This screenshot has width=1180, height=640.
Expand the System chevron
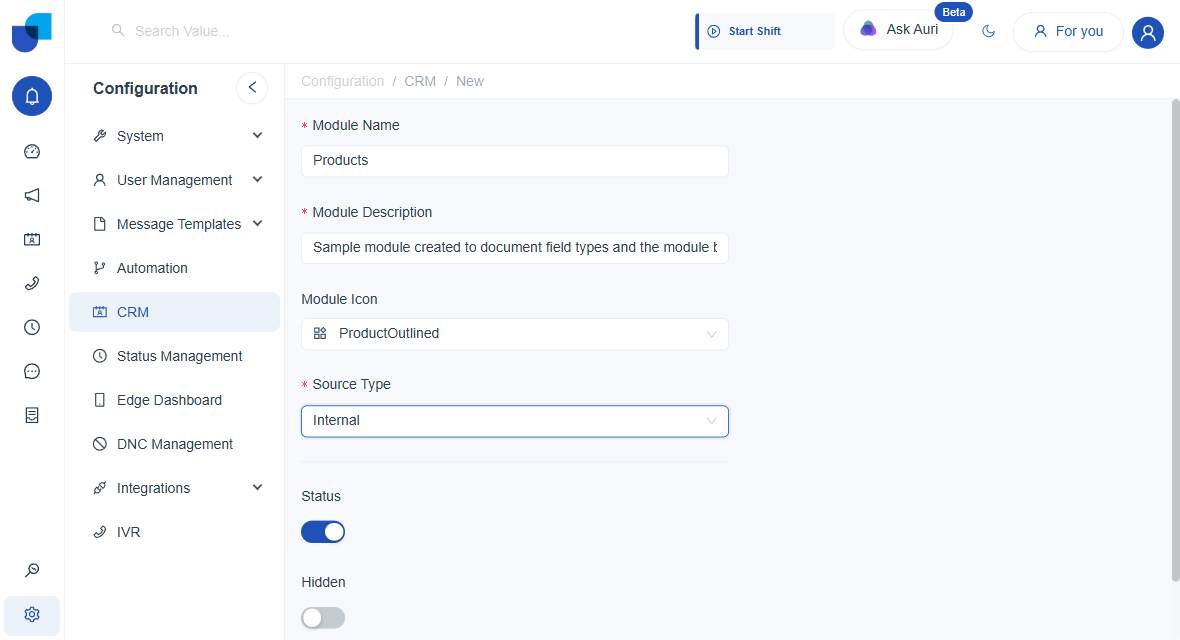pos(257,136)
